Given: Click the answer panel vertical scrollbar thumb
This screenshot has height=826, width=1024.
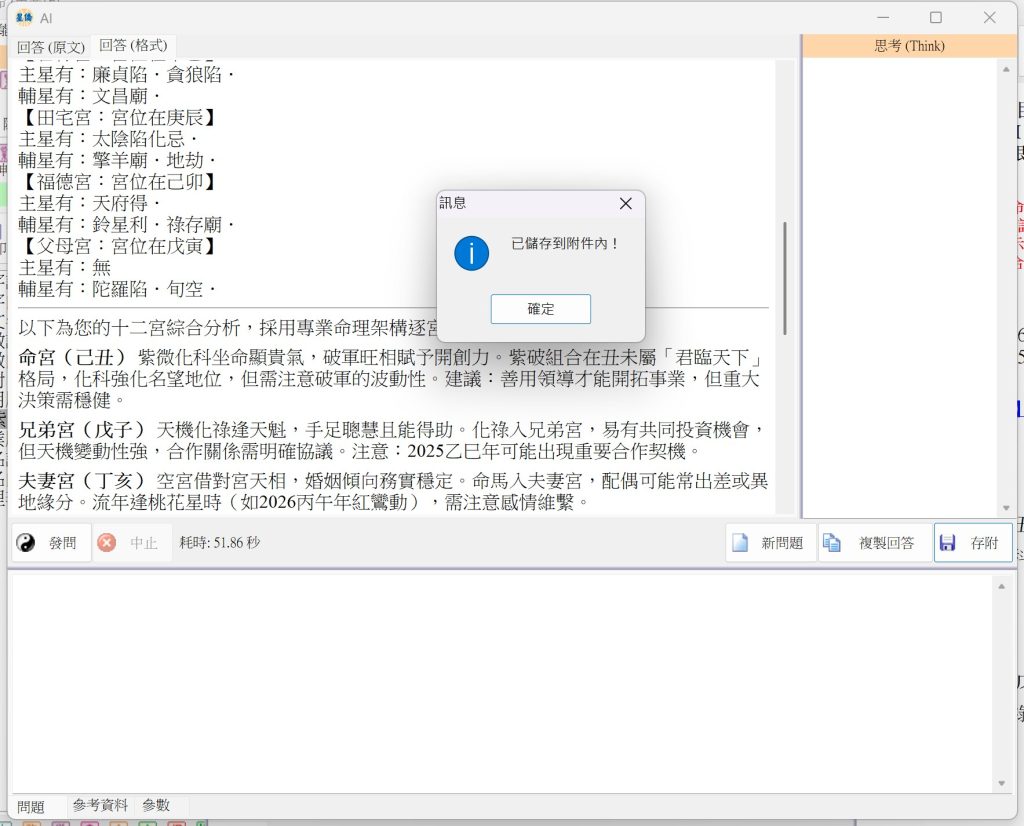Looking at the screenshot, I should coord(785,278).
